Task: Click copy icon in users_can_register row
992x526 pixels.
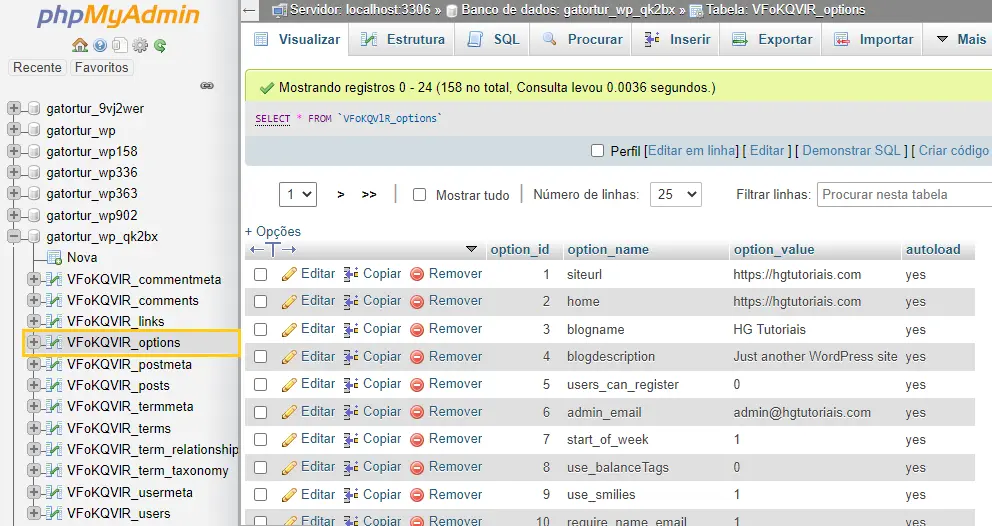Action: [x=351, y=384]
